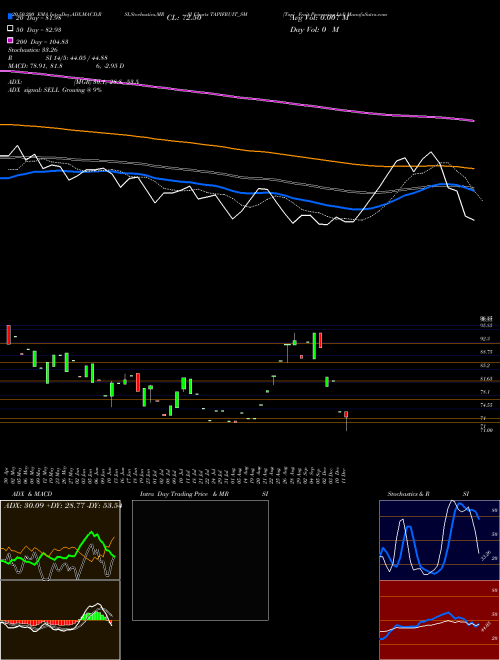Click the 'Day Vol: 0 M' value
Viewport: 500px width, 660px height.
(x=314, y=30)
